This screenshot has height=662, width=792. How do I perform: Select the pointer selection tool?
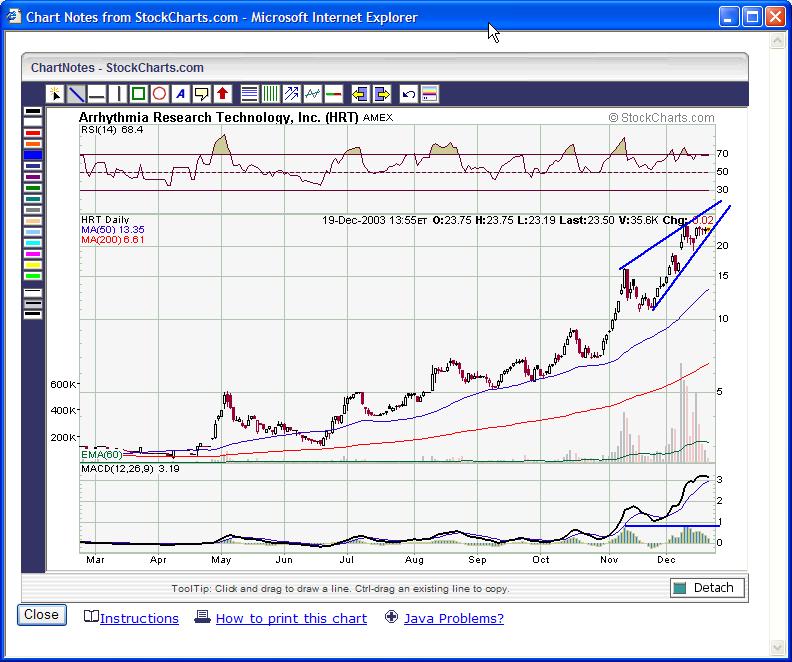(55, 94)
